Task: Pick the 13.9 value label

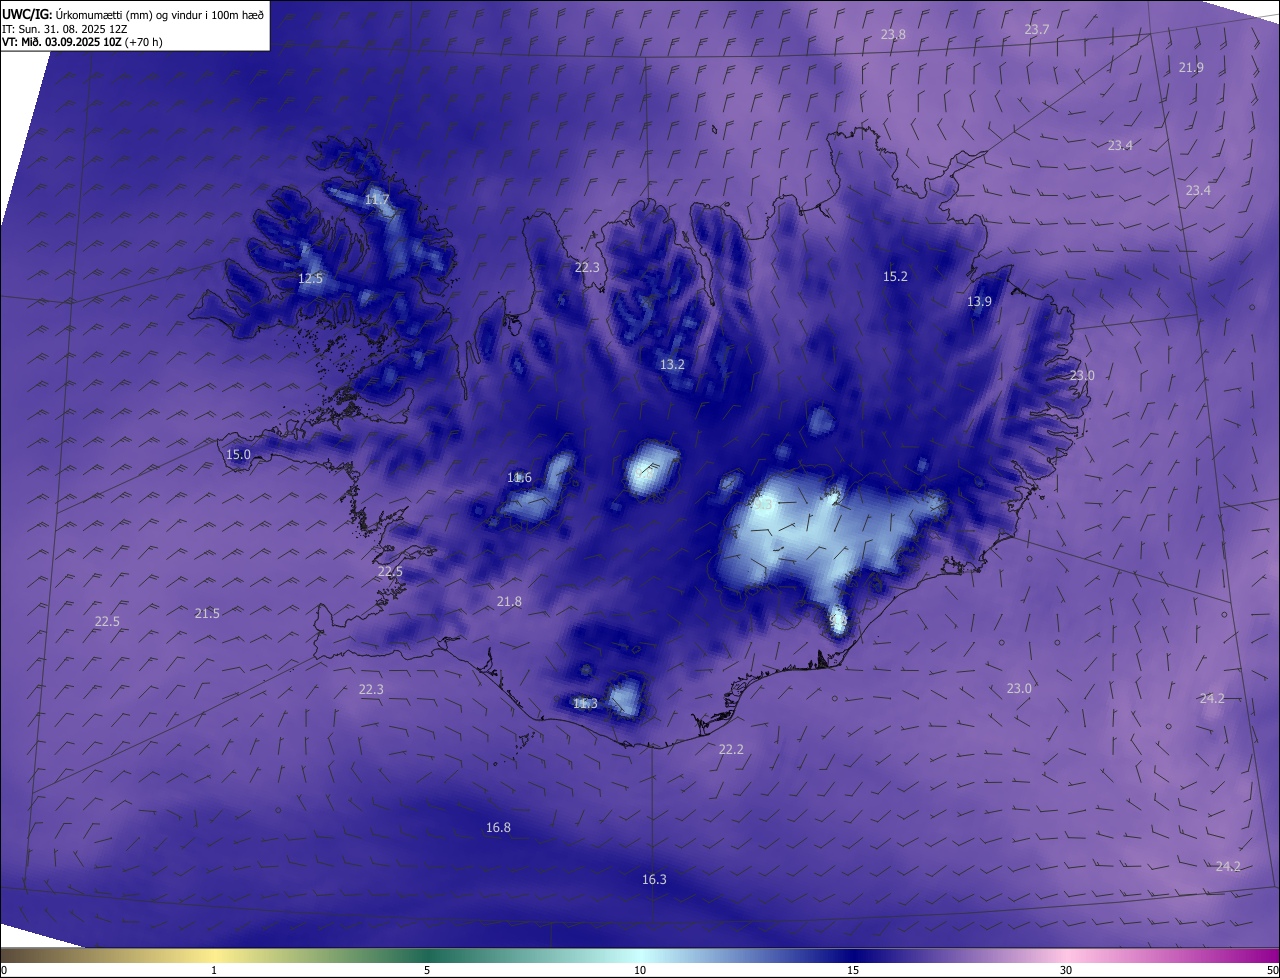Action: (979, 302)
